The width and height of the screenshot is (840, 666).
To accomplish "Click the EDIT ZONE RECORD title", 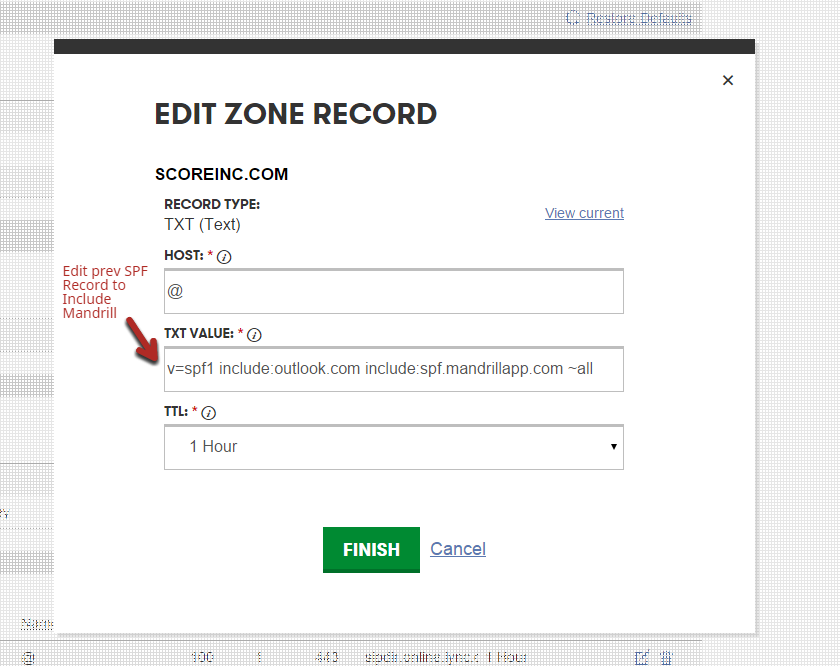I will click(296, 114).
